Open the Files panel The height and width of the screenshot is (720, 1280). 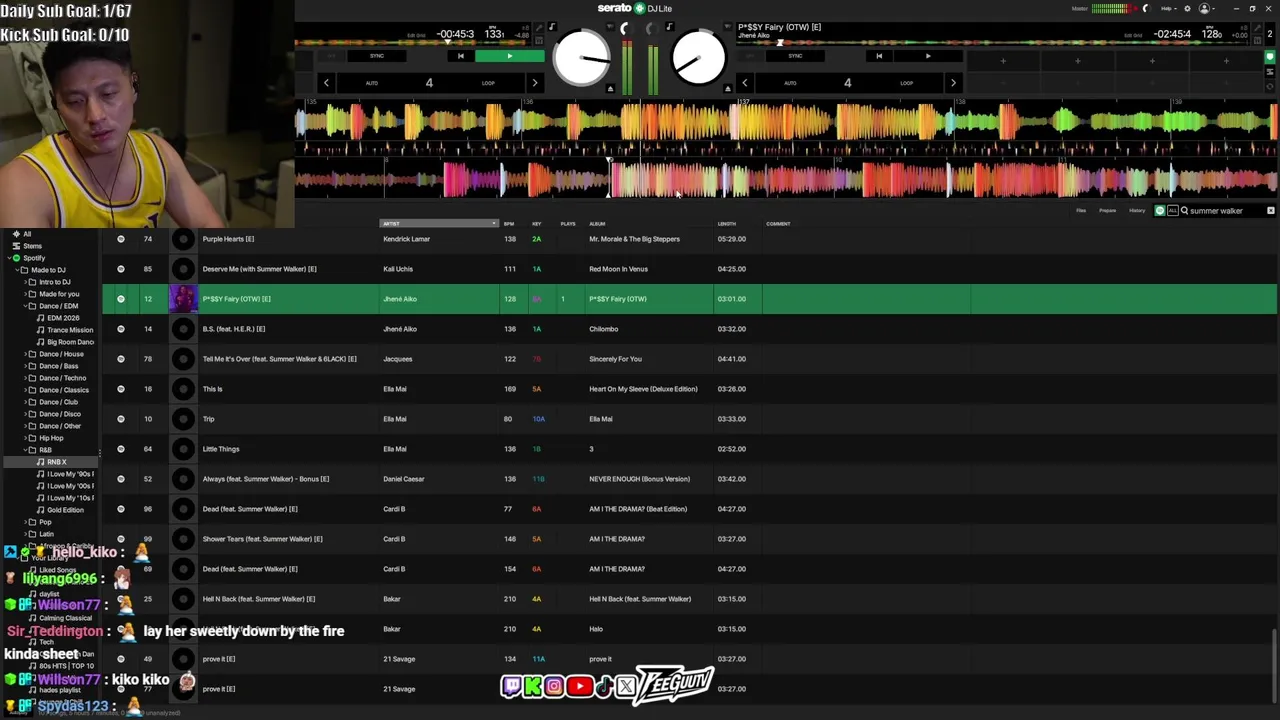pos(1081,211)
